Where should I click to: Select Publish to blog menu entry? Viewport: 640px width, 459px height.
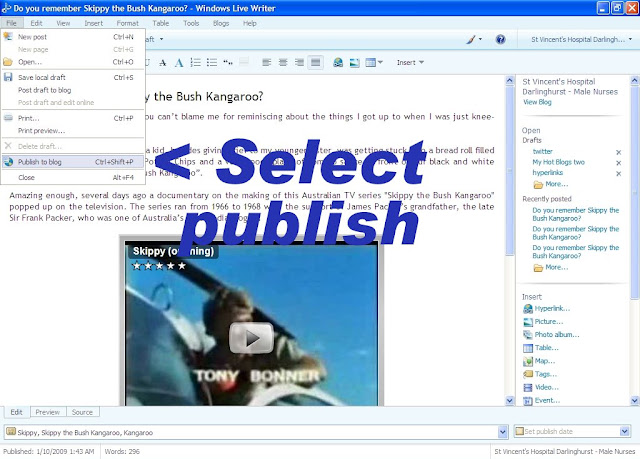pyautogui.click(x=73, y=162)
